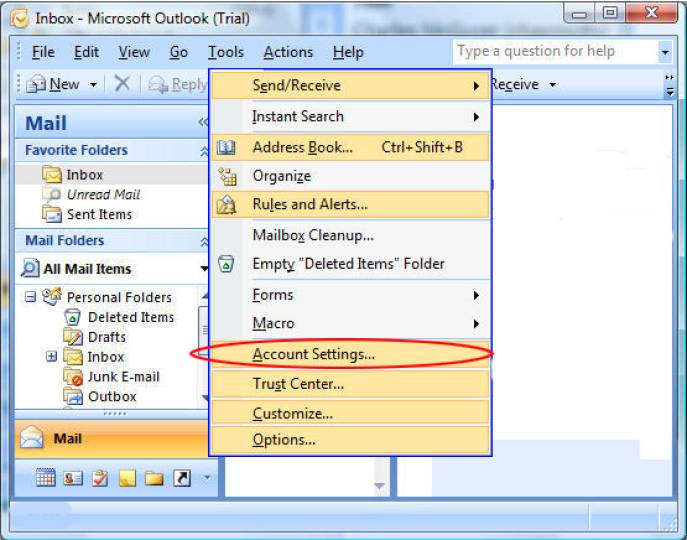Image resolution: width=687 pixels, height=540 pixels.
Task: Open the New button dropdown arrow
Action: pyautogui.click(x=93, y=84)
